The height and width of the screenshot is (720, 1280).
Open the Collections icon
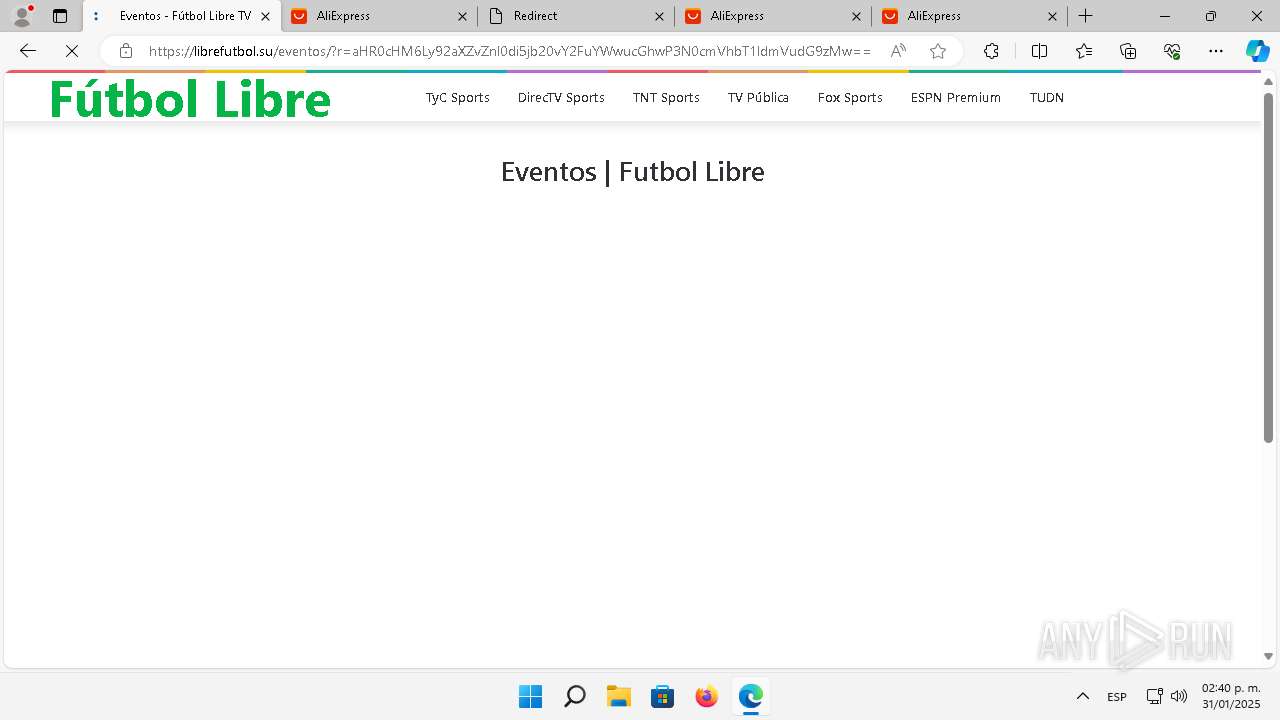coord(1128,51)
